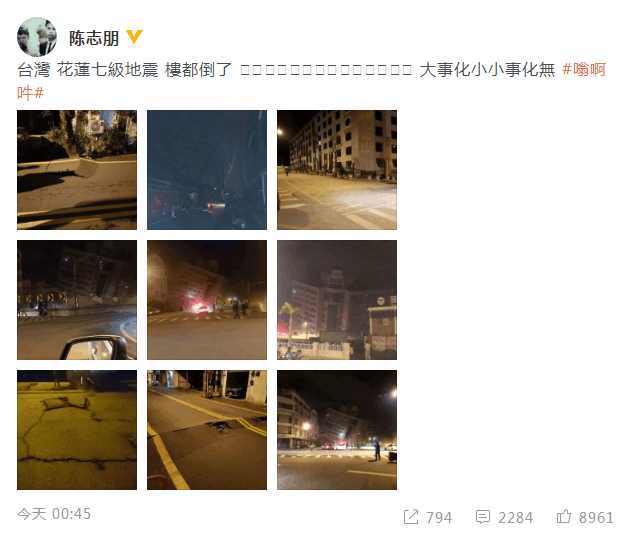Click the thumbs-up like icon
625x538 pixels.
tap(564, 516)
